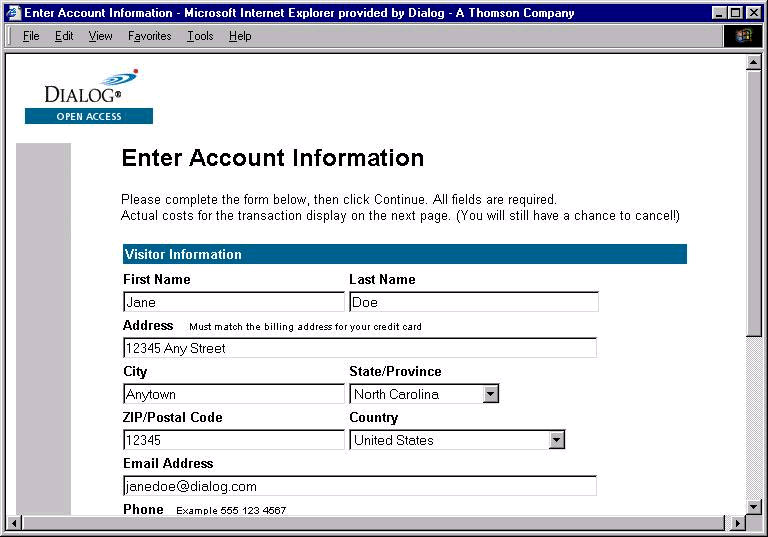Click the 'Example 555 123 4567' hint text
Image resolution: width=768 pixels, height=537 pixels.
(x=231, y=510)
